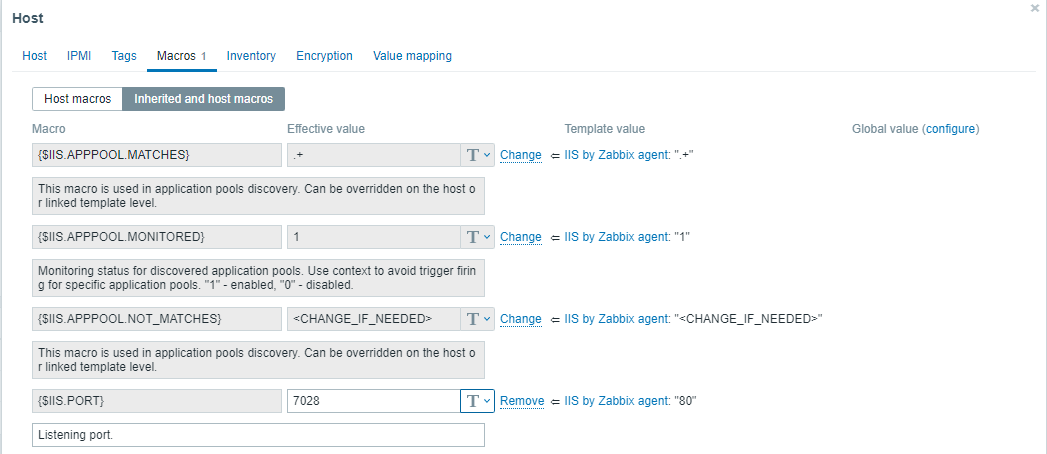Screen dimensions: 1047x454
Task: Click Change for {$IIS.APPPOOL.MATCHES} macro
Action: (x=520, y=155)
